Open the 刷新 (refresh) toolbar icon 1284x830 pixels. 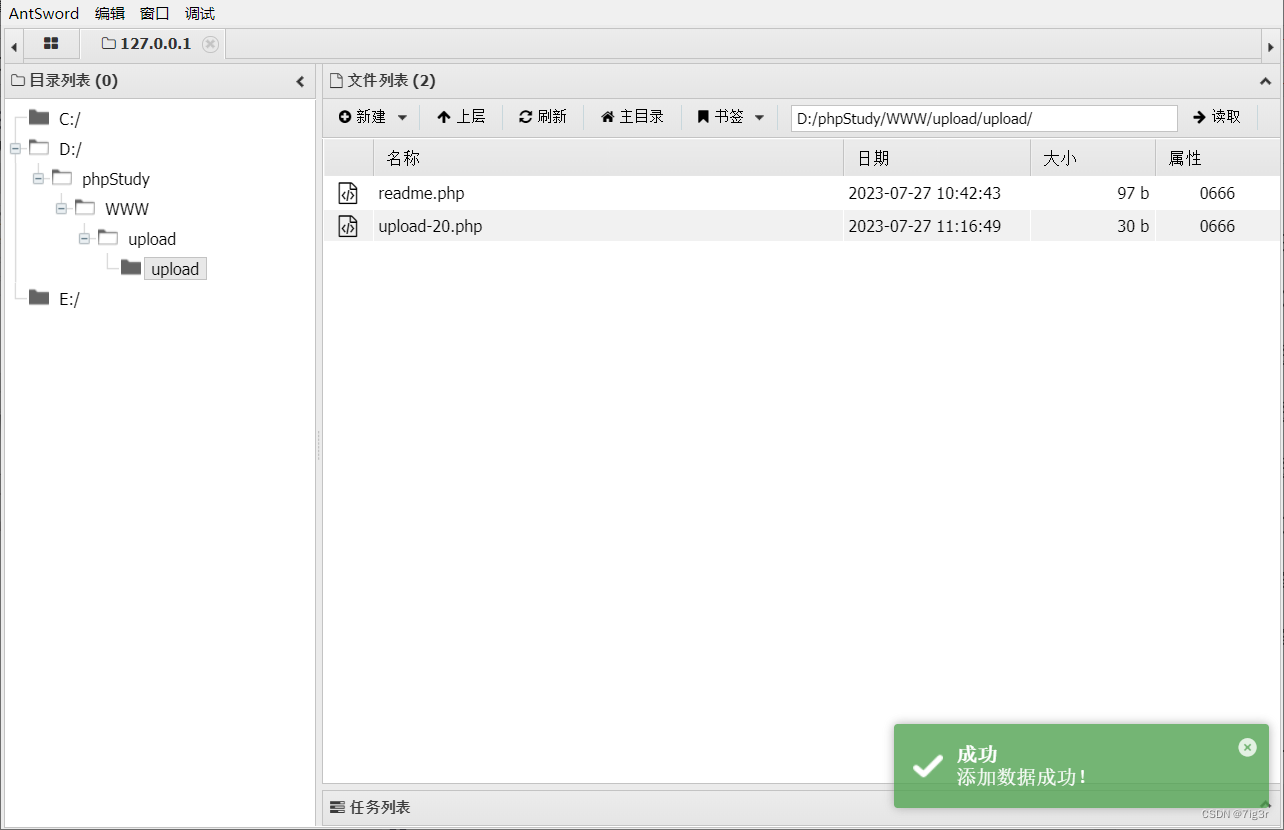[542, 117]
